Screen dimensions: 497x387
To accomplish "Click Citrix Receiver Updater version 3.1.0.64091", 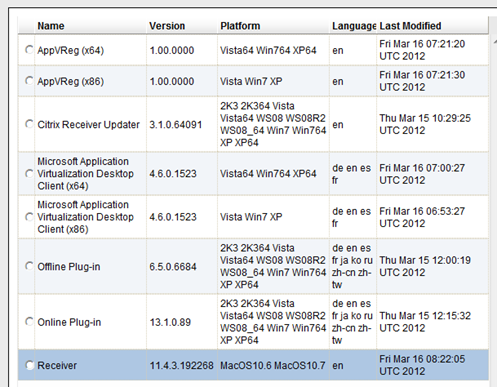I will pyautogui.click(x=176, y=125).
